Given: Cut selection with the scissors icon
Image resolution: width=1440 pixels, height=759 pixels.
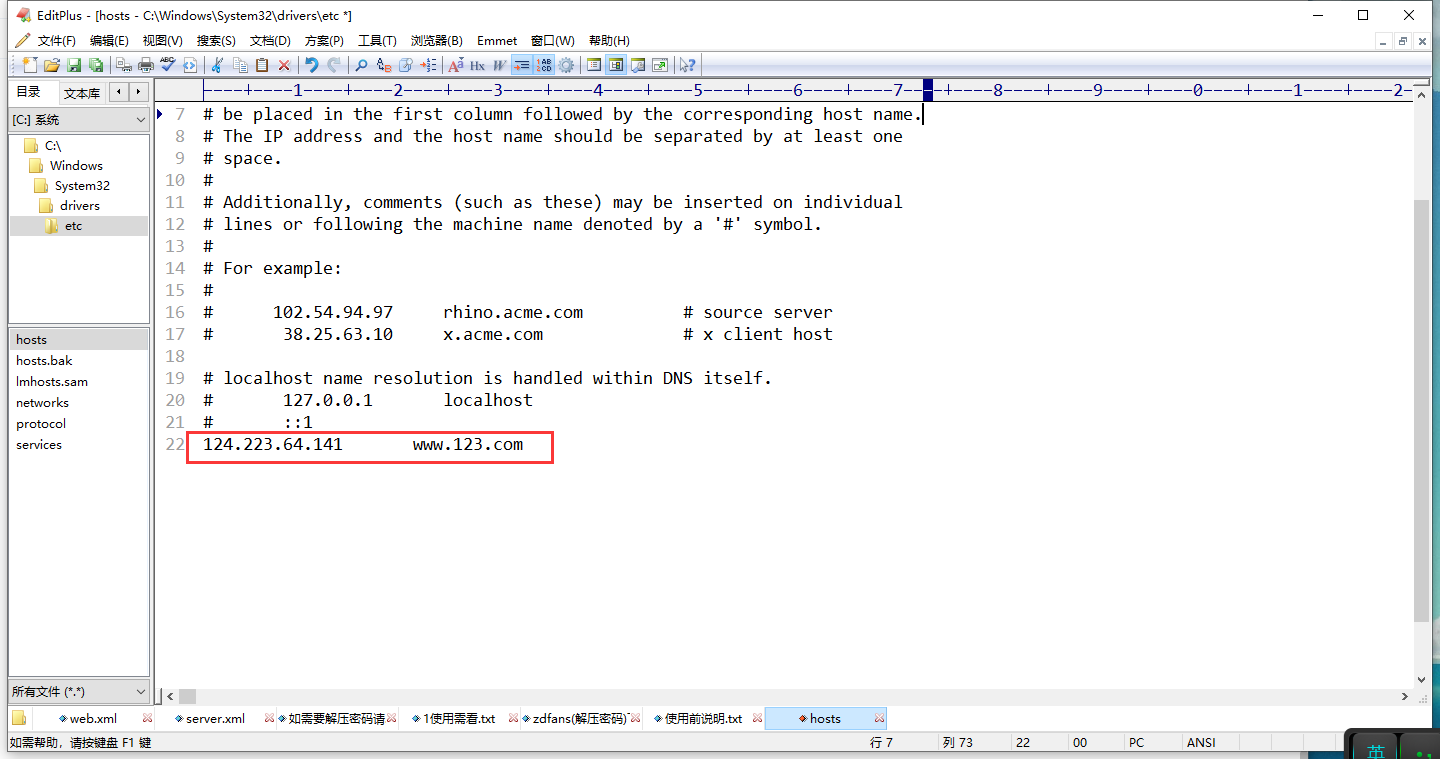Looking at the screenshot, I should click(x=217, y=65).
